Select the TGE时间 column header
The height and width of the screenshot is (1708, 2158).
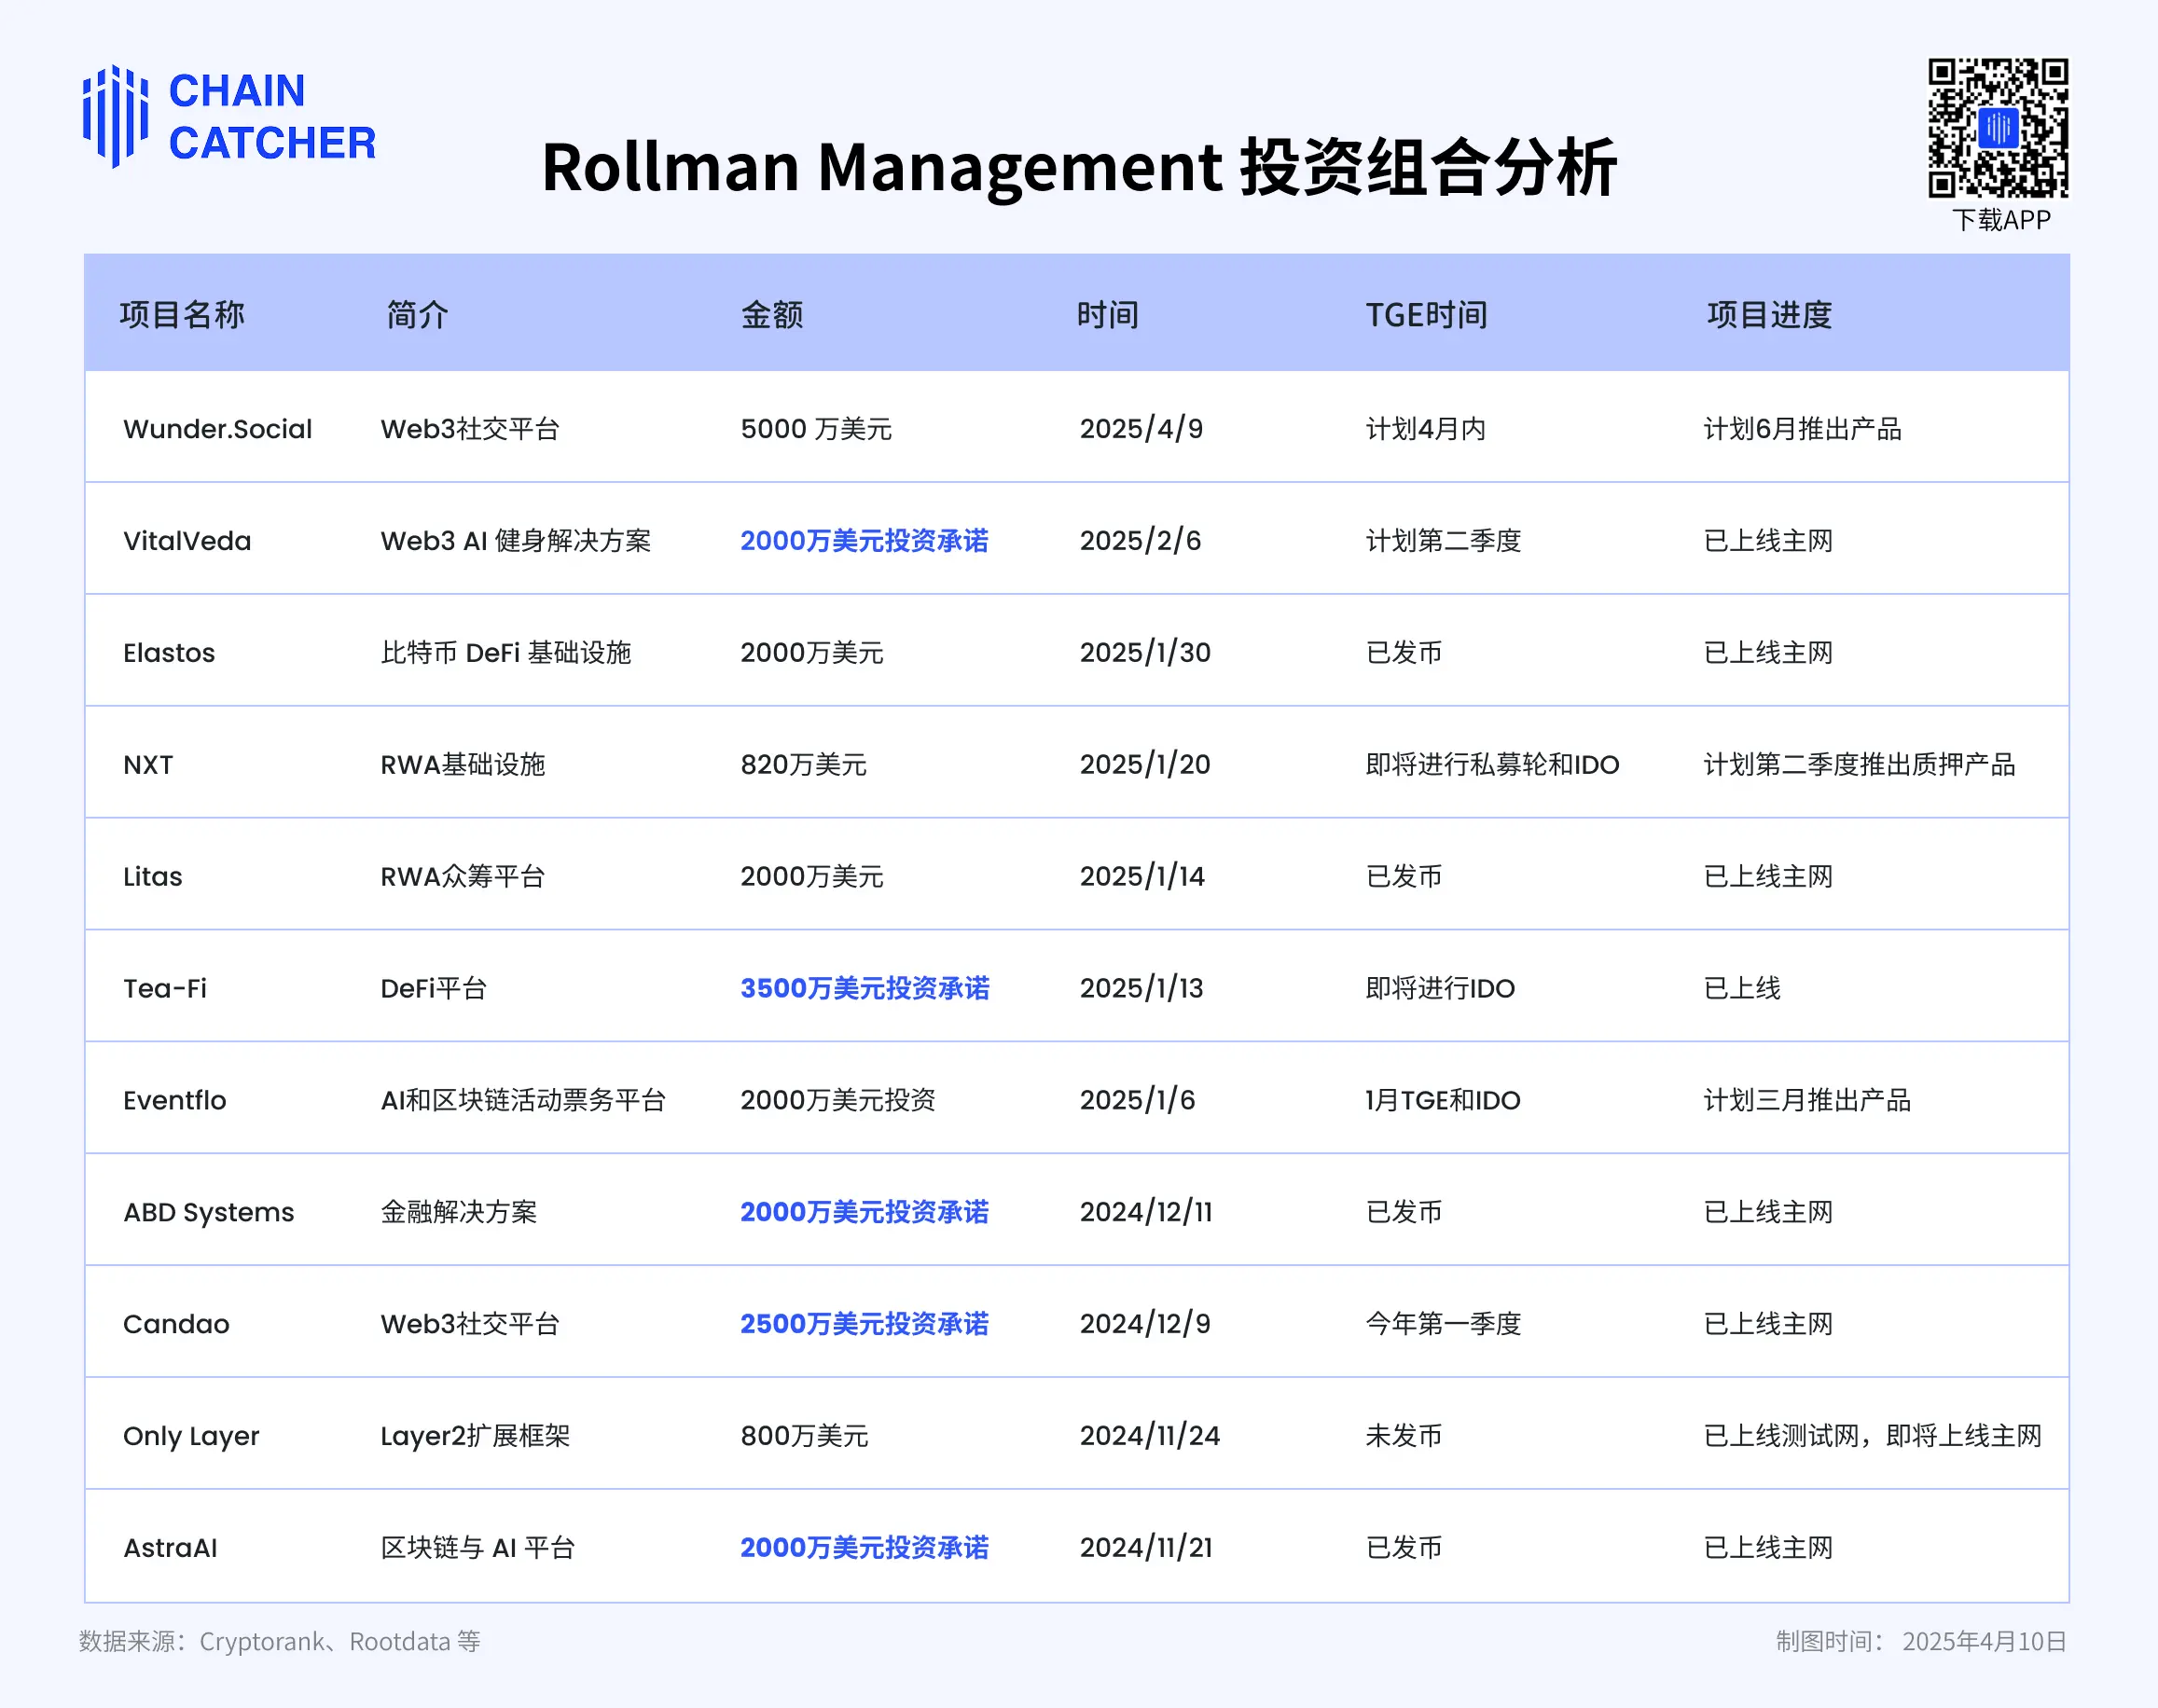[x=1426, y=315]
